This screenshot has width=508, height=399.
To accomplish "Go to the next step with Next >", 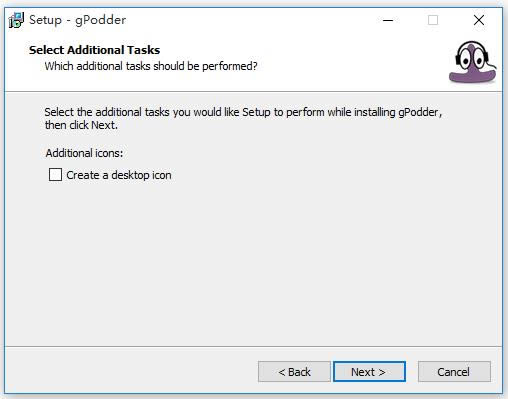I will pyautogui.click(x=369, y=372).
